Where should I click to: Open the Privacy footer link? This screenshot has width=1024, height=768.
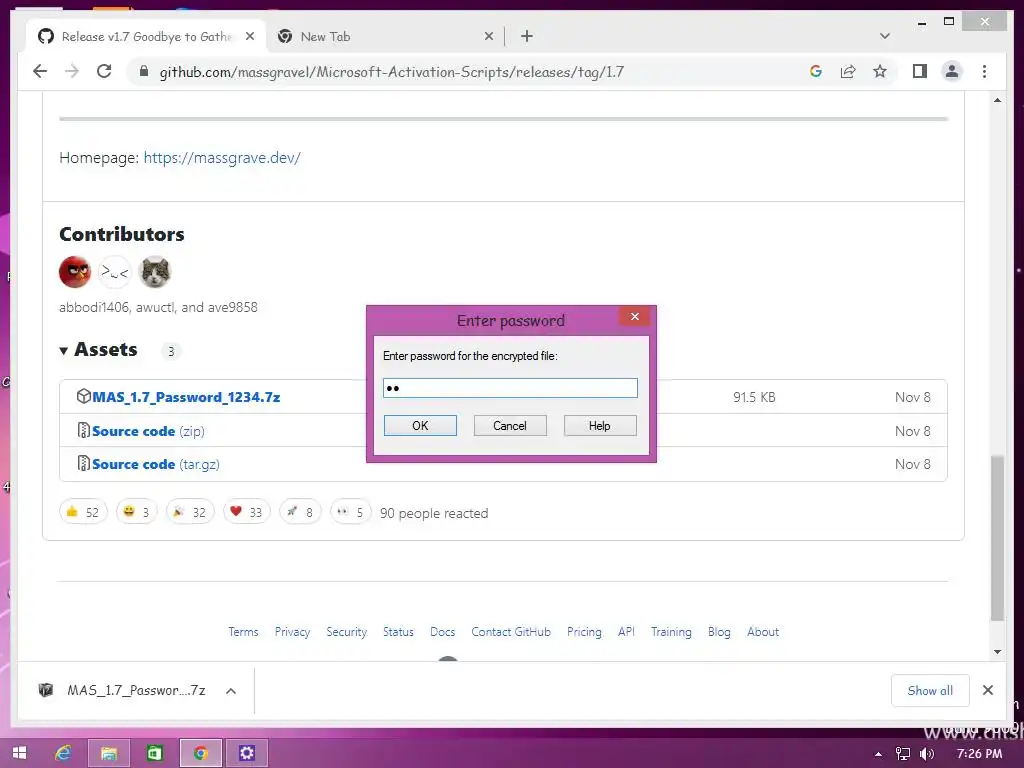pos(292,632)
